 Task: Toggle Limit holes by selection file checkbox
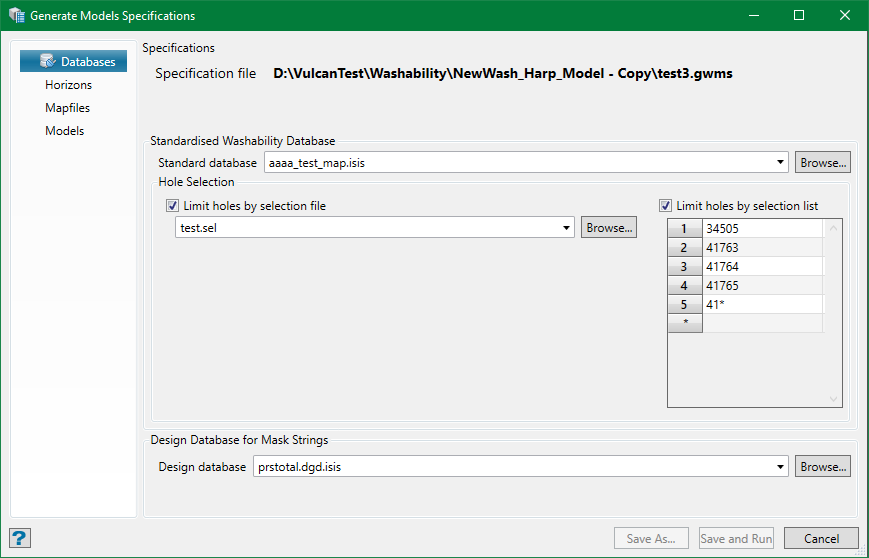tap(173, 206)
